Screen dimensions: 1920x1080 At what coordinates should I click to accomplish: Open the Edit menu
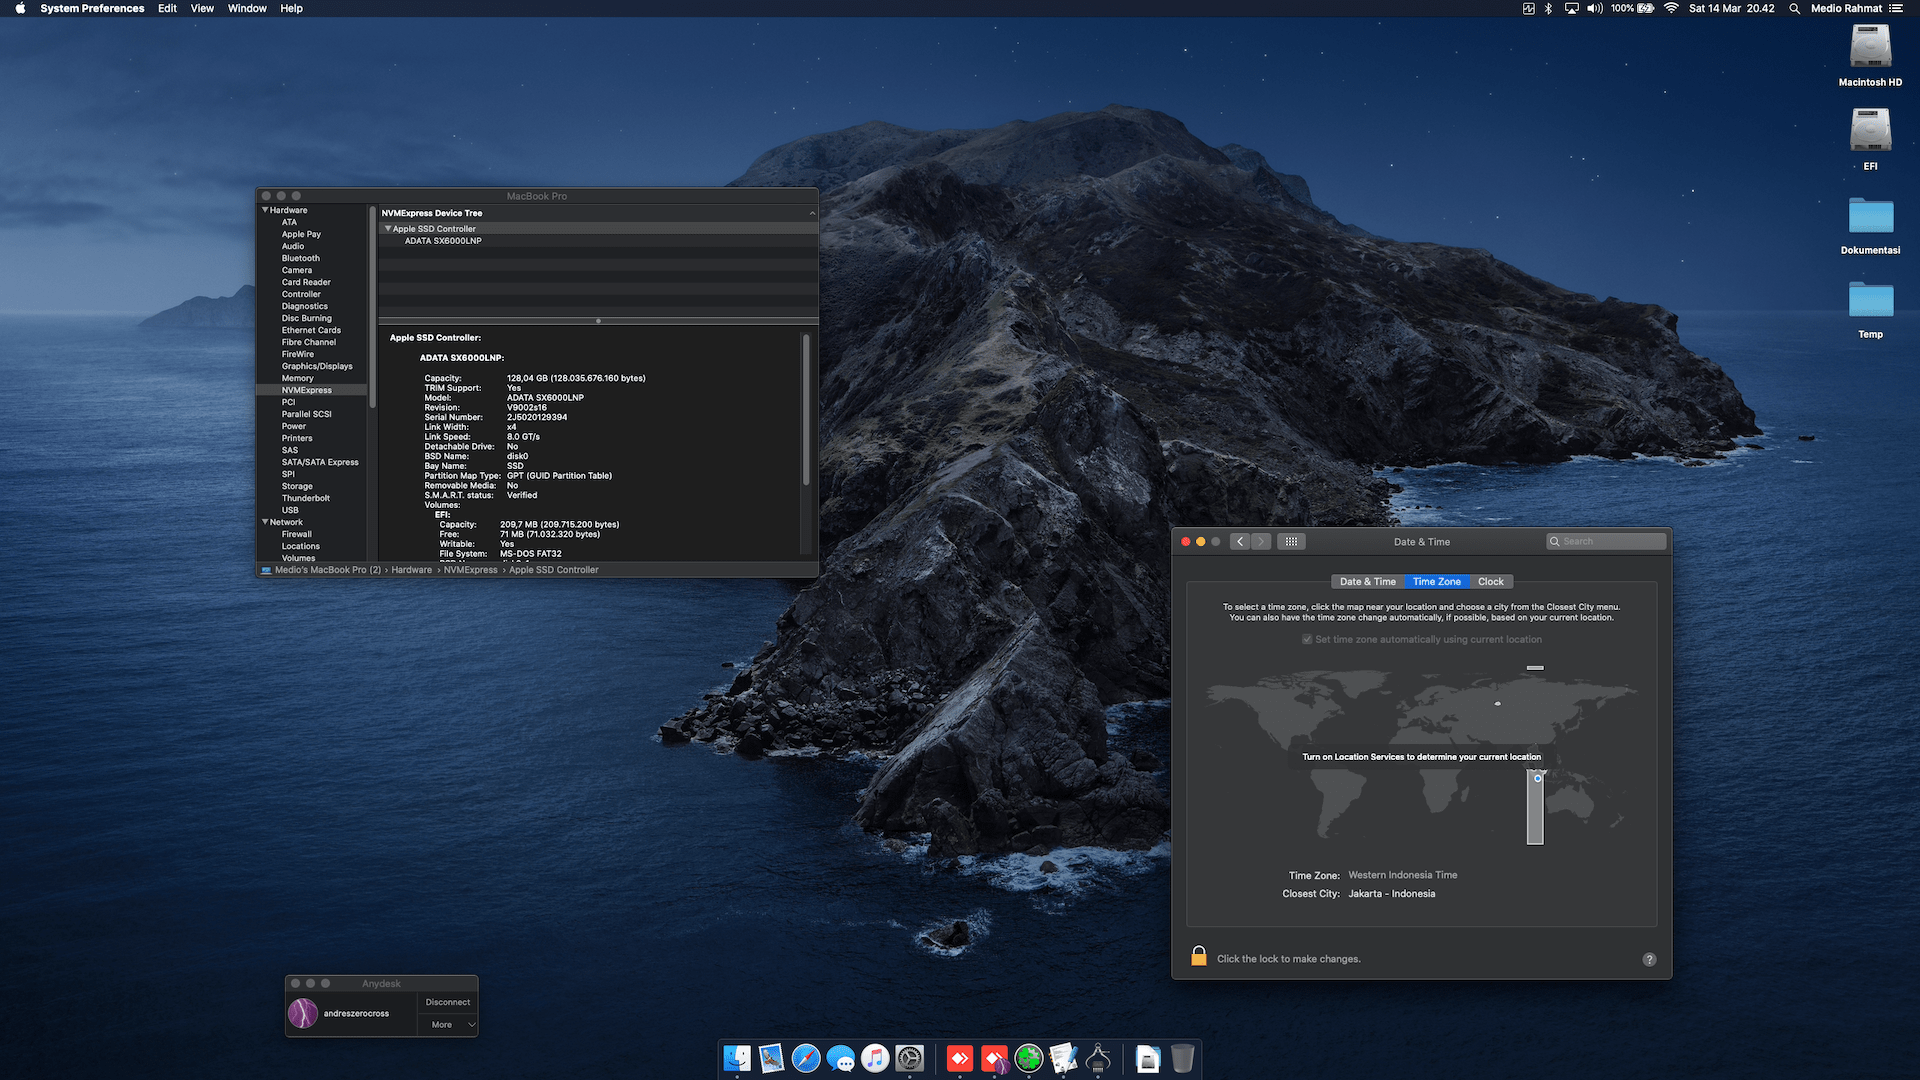pos(167,8)
